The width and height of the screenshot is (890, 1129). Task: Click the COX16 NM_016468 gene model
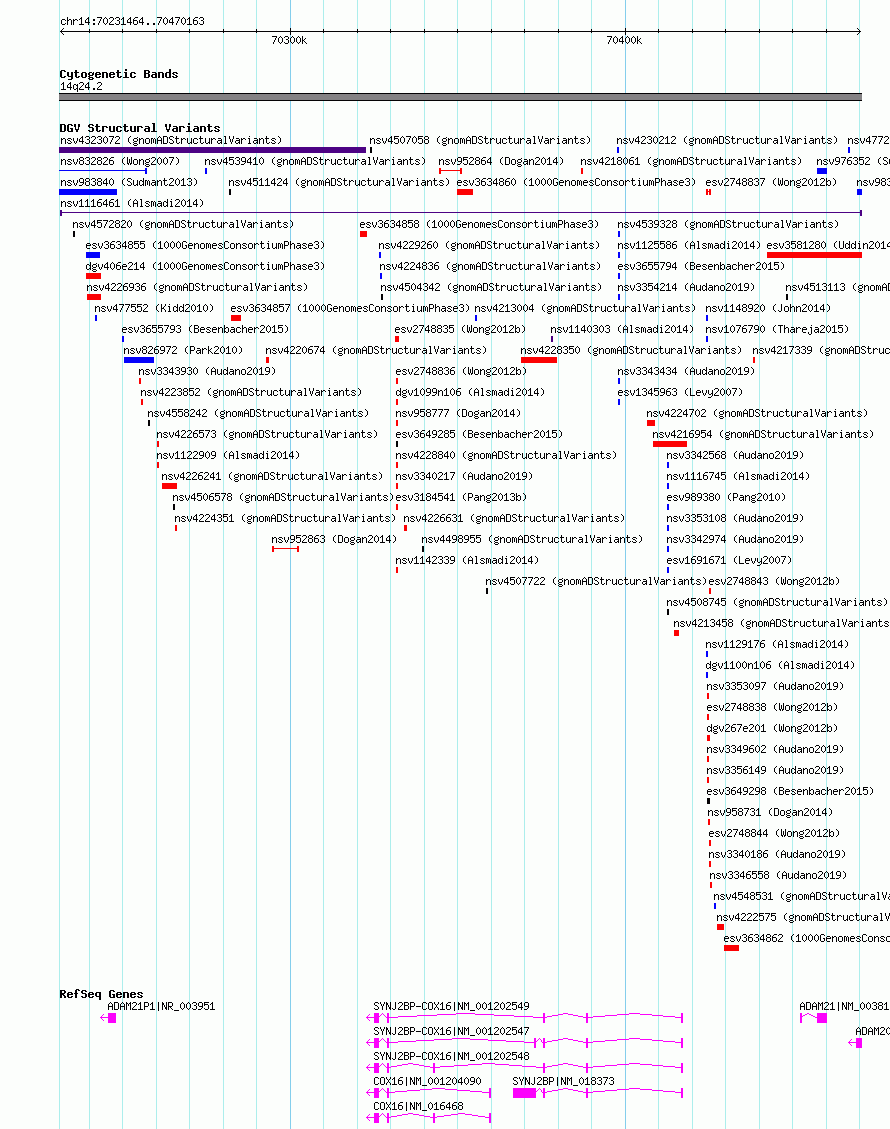point(428,1117)
